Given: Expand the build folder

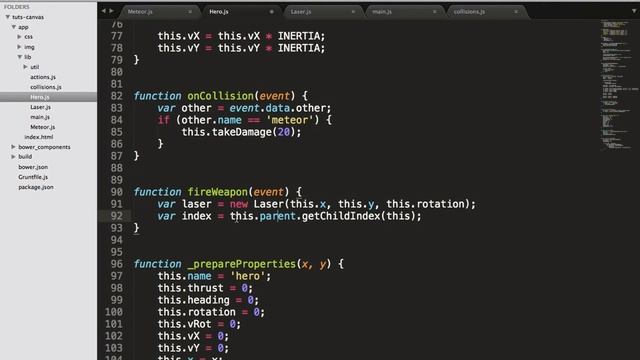Looking at the screenshot, I should point(13,157).
